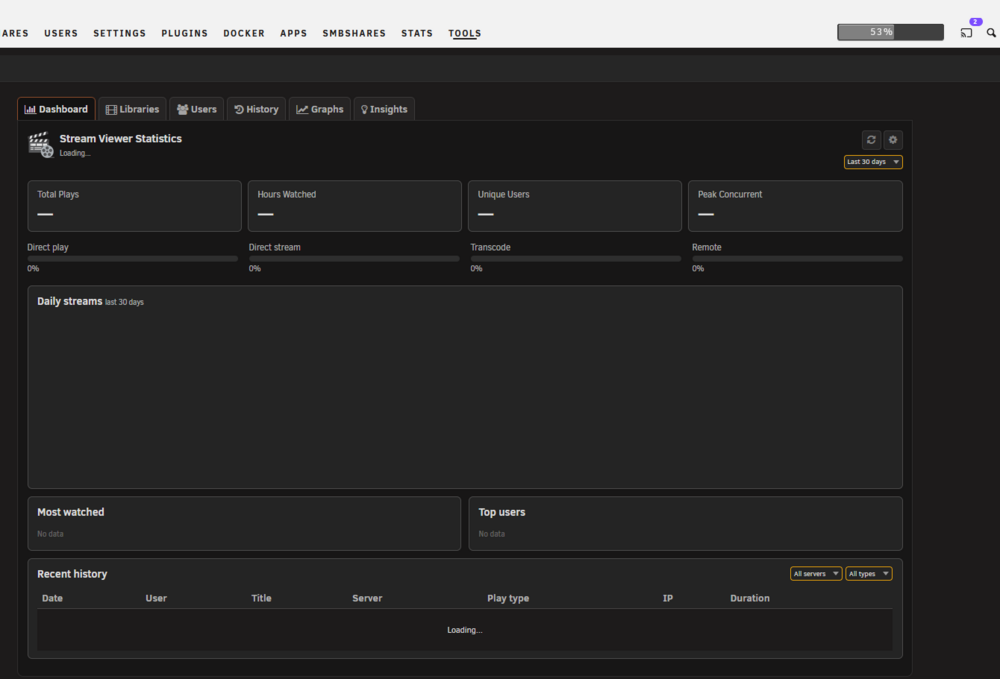Switch to the Dashboard tab
The height and width of the screenshot is (679, 1000).
coord(56,109)
